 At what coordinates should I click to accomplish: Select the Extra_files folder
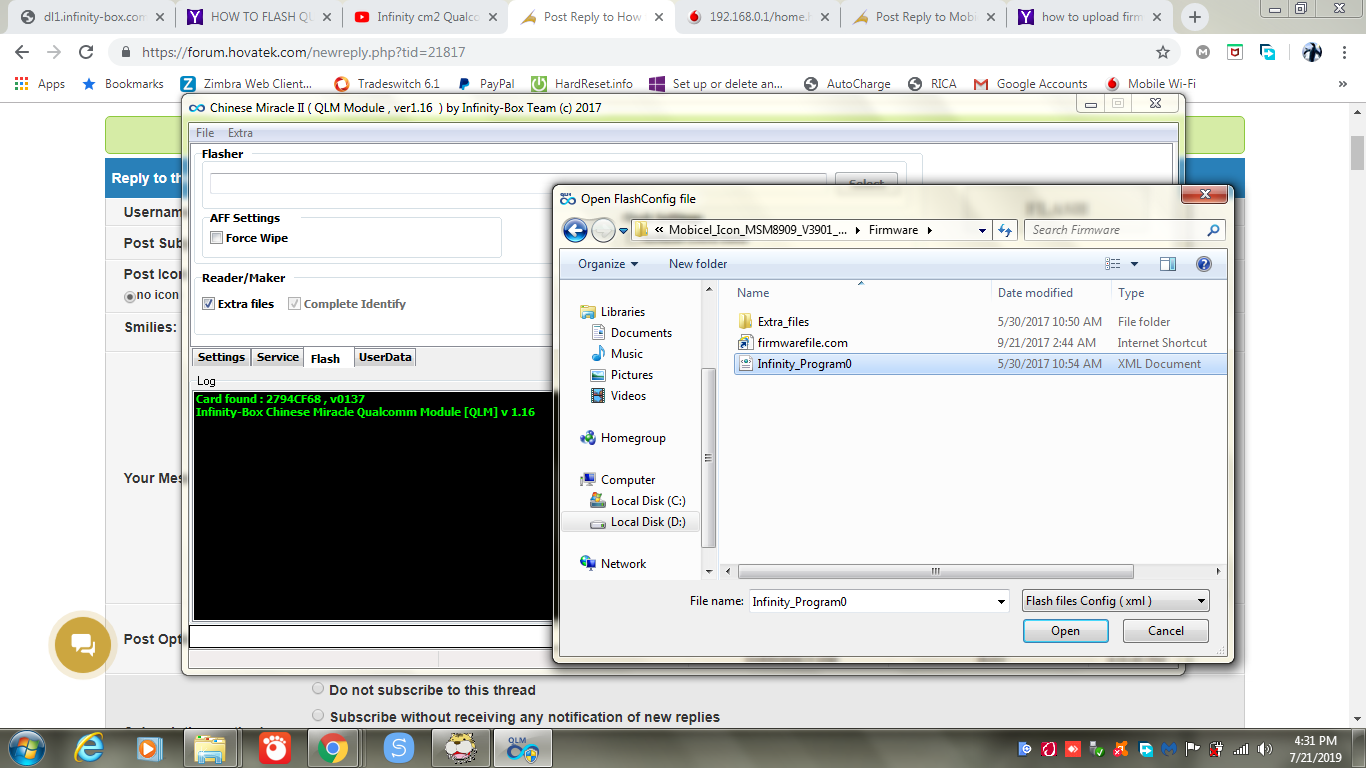tap(783, 322)
